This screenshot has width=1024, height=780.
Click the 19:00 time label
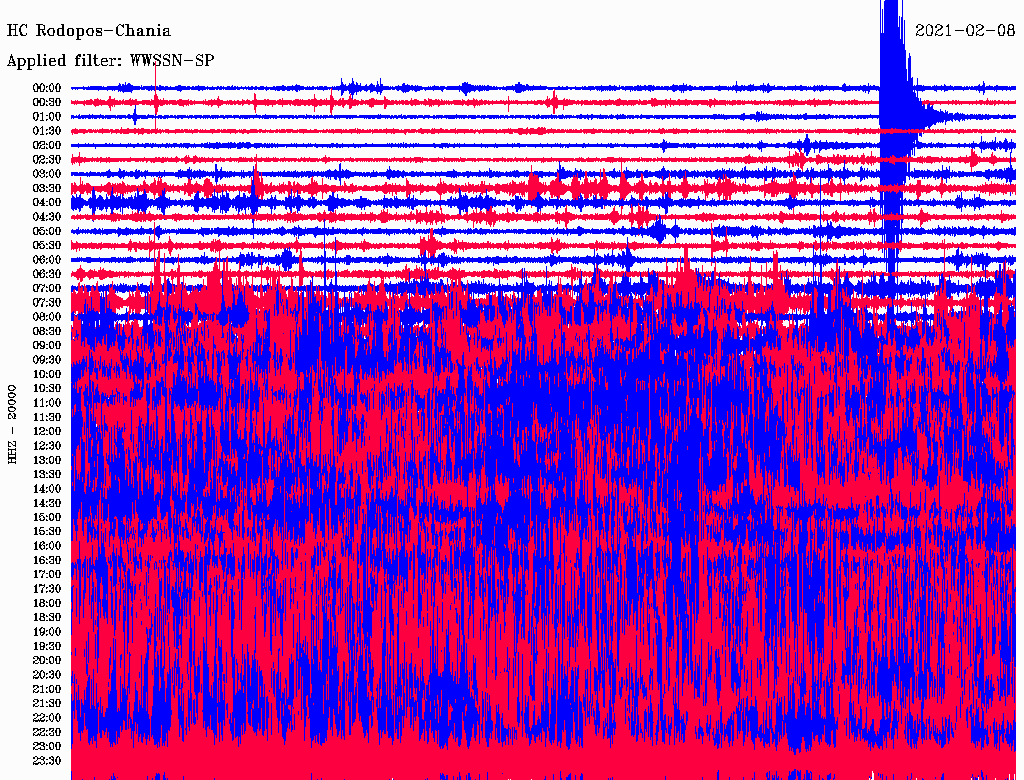47,632
